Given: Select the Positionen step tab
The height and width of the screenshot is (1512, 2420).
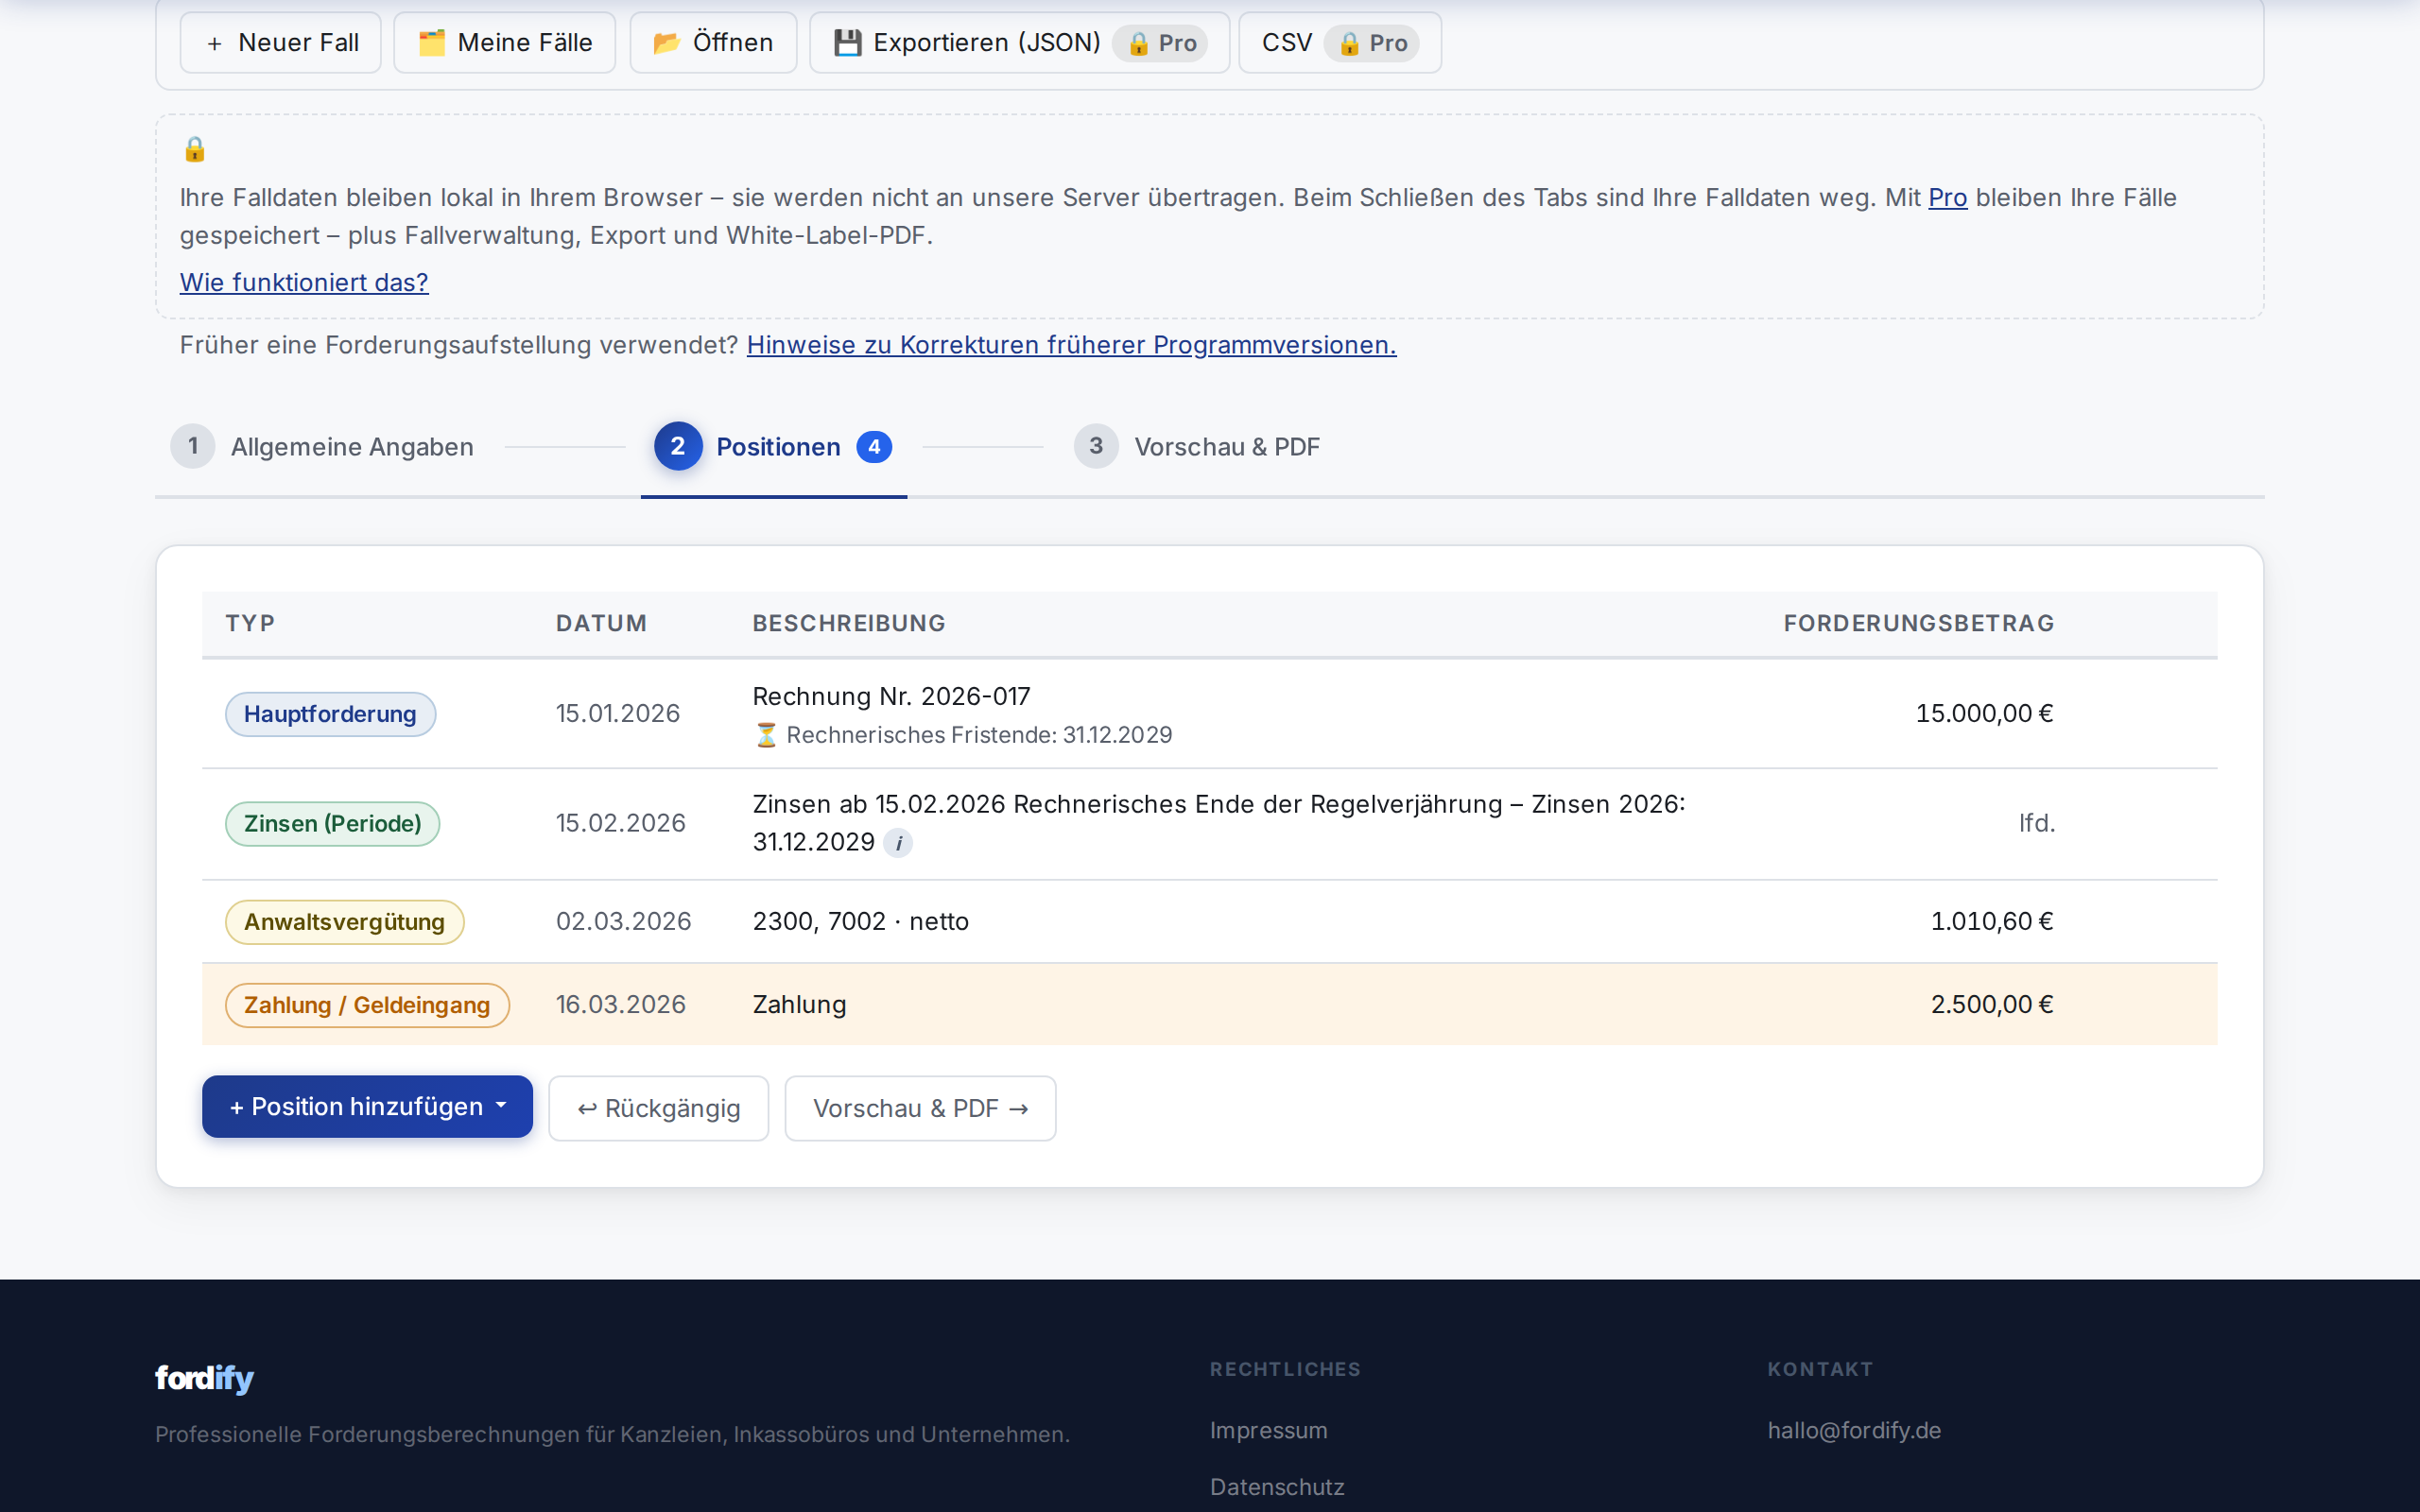Looking at the screenshot, I should pyautogui.click(x=773, y=446).
